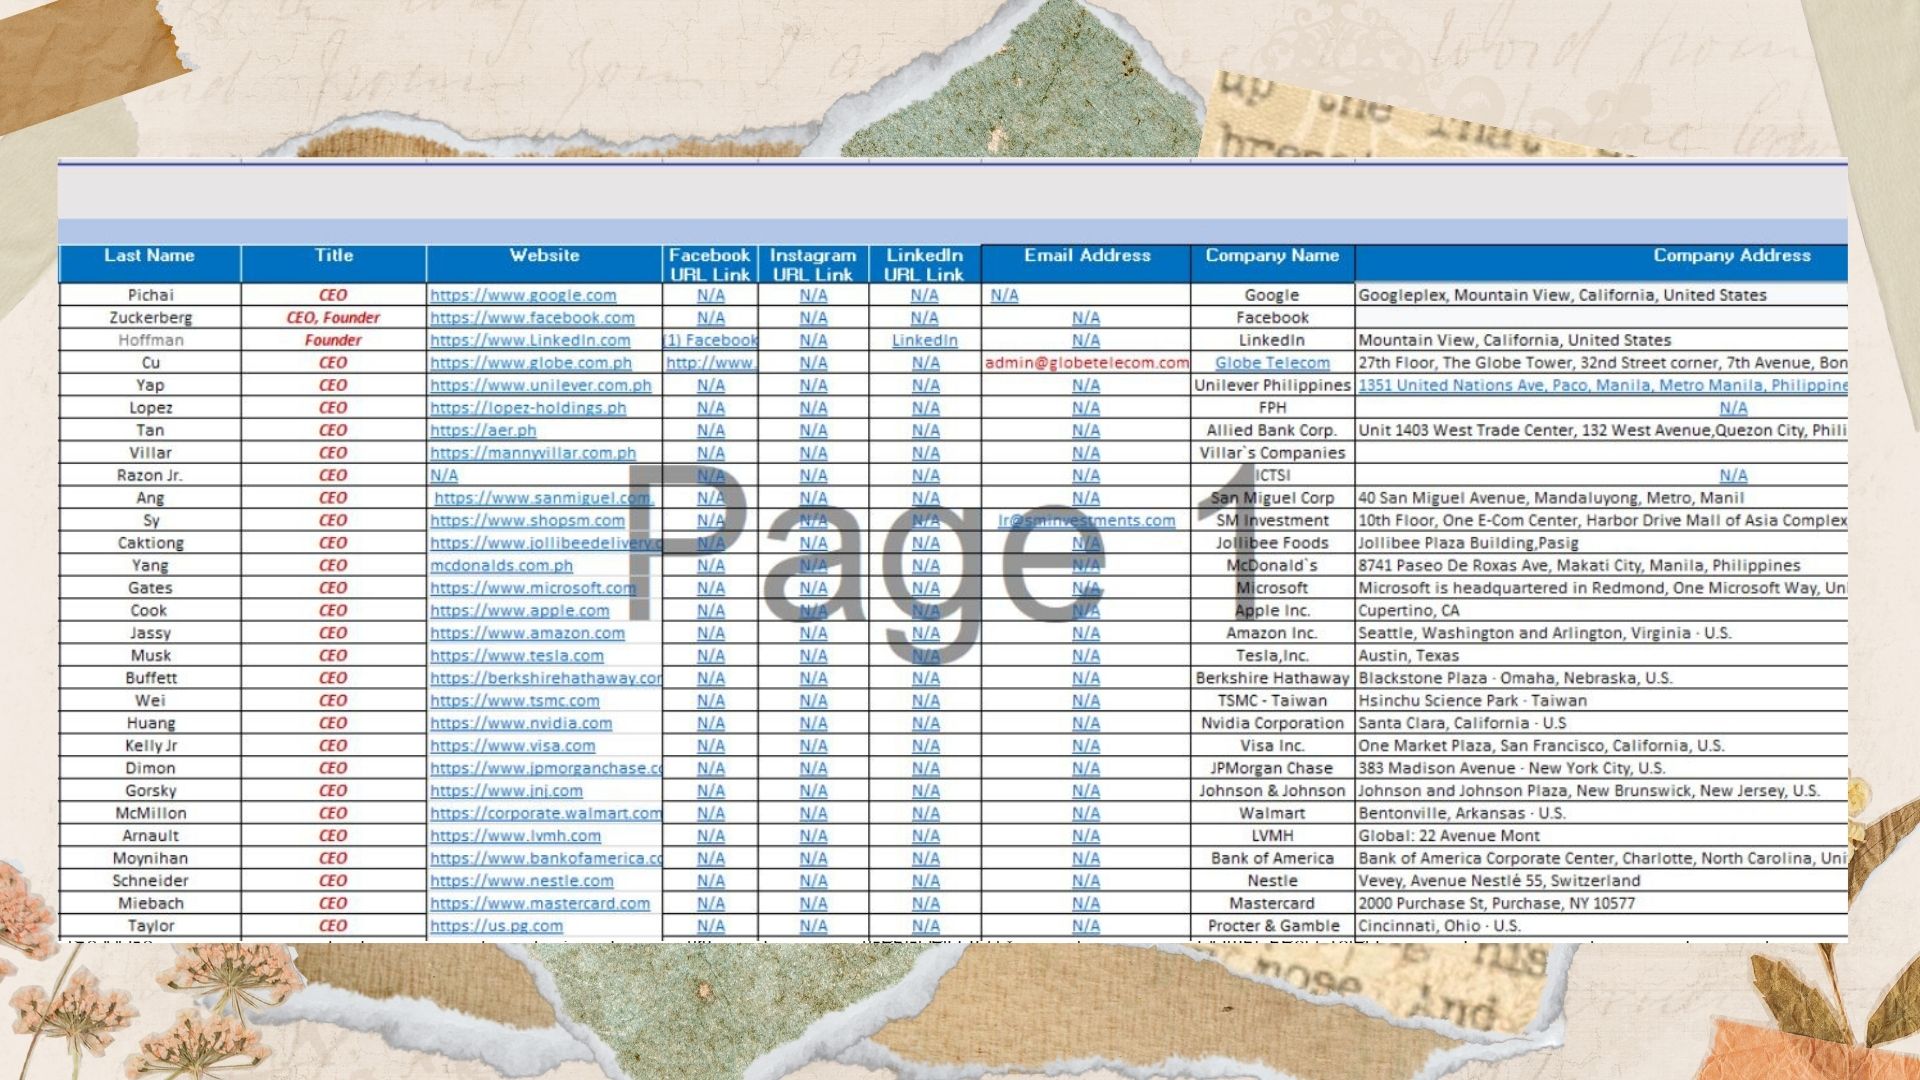This screenshot has height=1080, width=1920.
Task: Select the Last Name column header
Action: [x=149, y=256]
